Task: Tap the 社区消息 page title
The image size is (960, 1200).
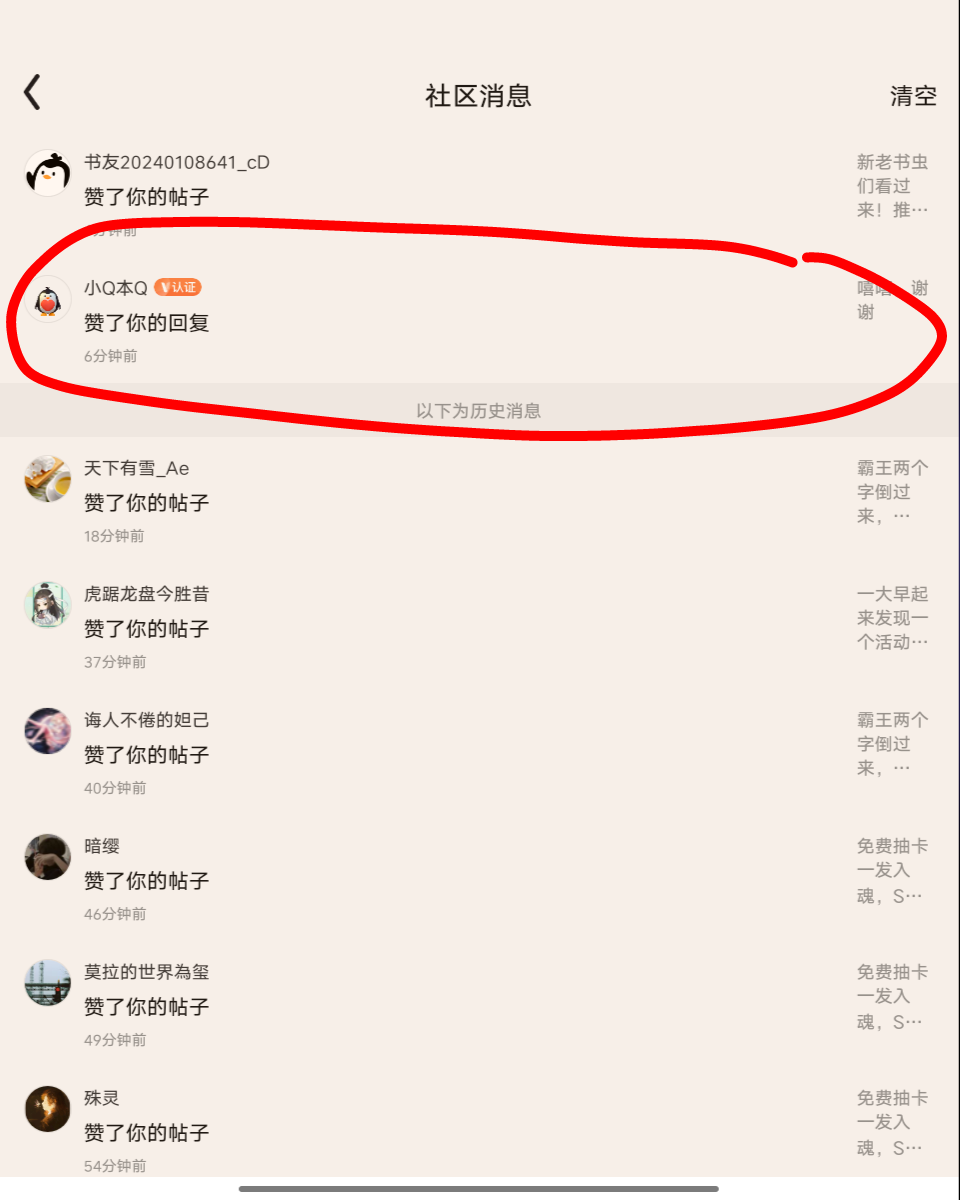Action: click(x=478, y=96)
